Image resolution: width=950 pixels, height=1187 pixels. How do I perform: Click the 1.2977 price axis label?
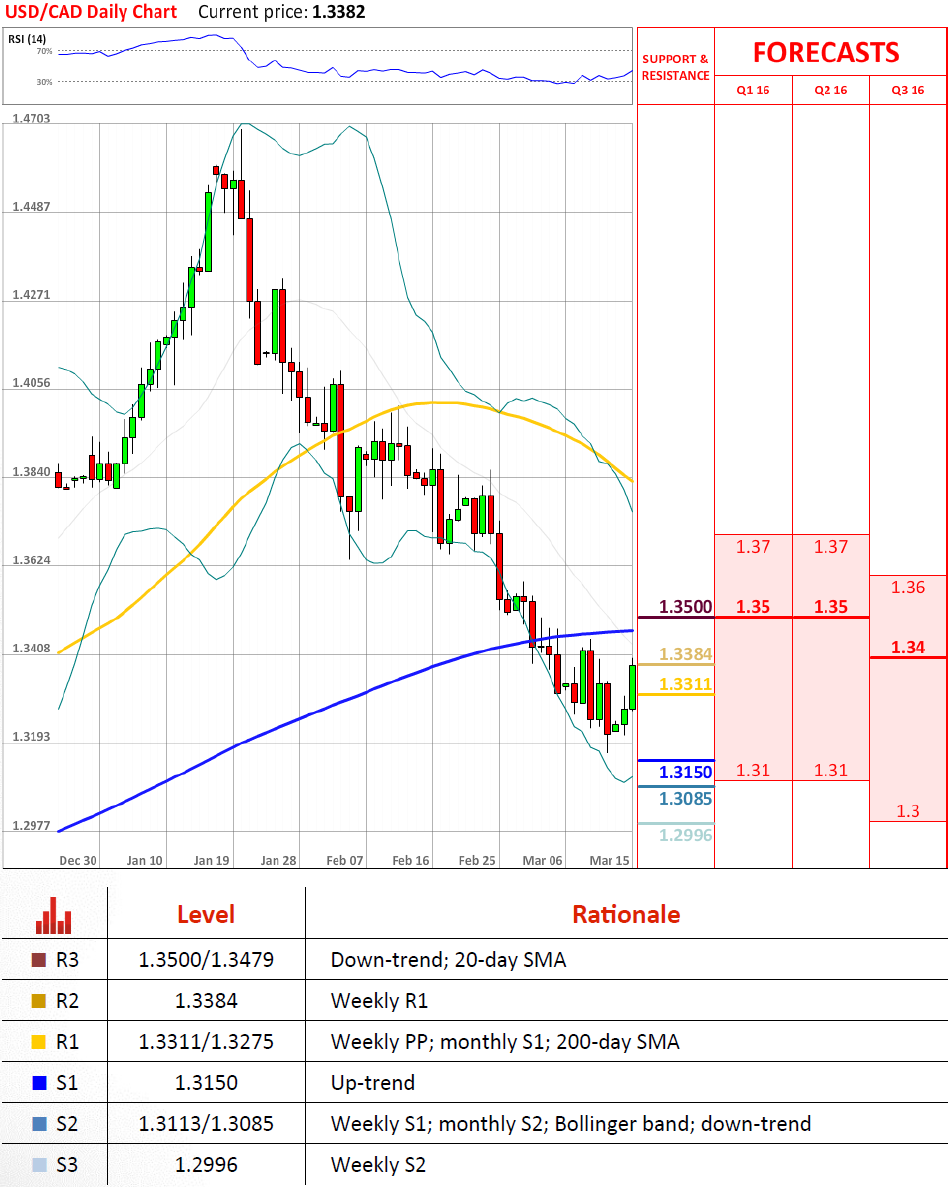31,826
